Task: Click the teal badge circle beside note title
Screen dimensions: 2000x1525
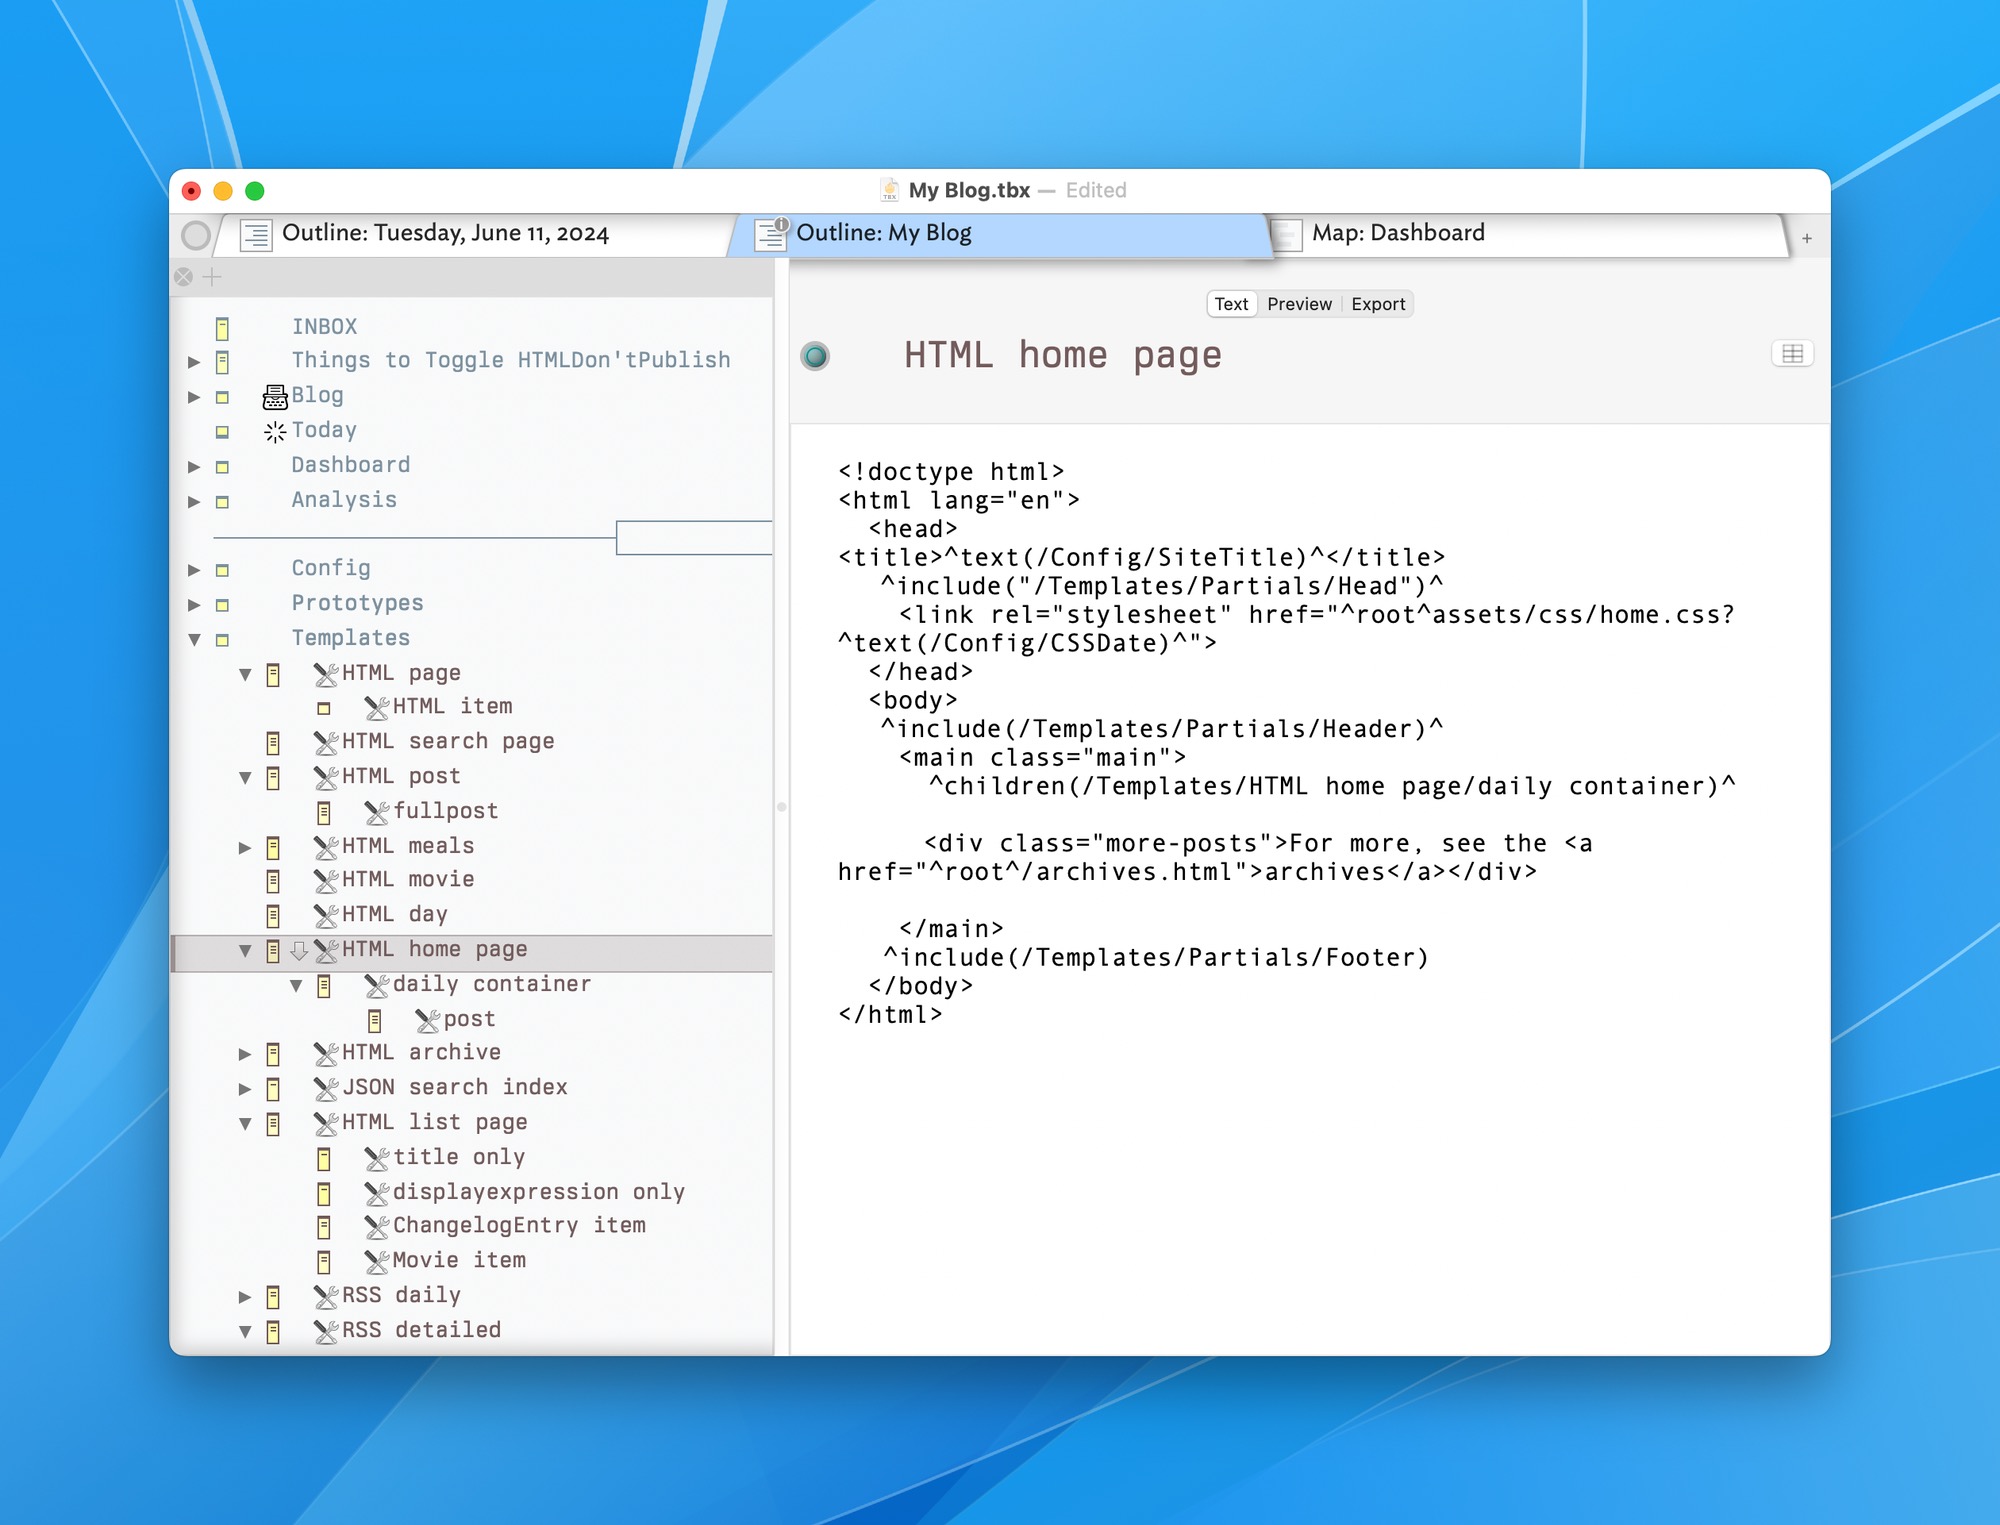Action: [x=815, y=356]
